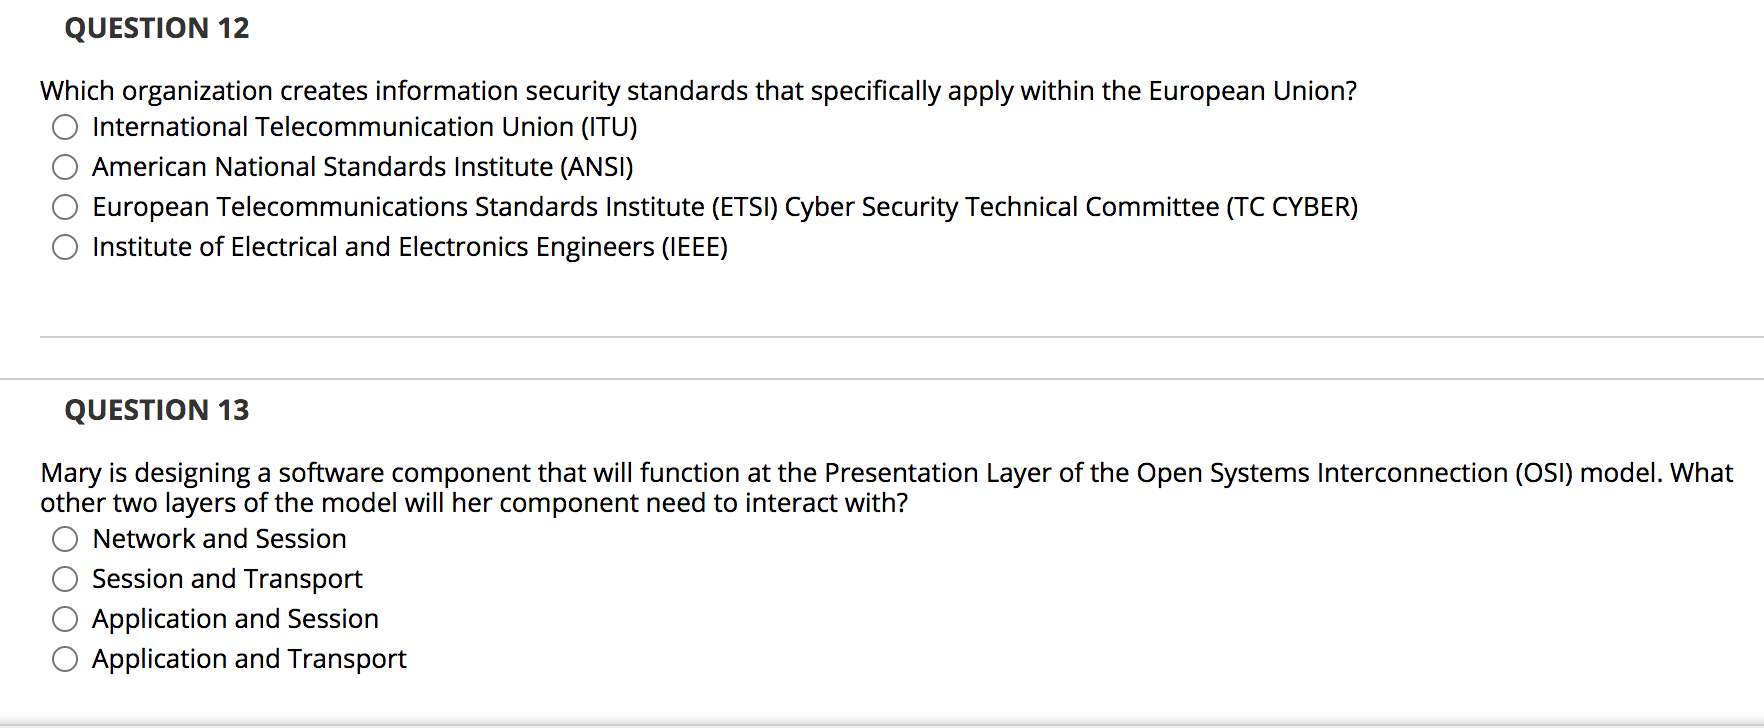Click the ANSI answer label text

pos(362,167)
